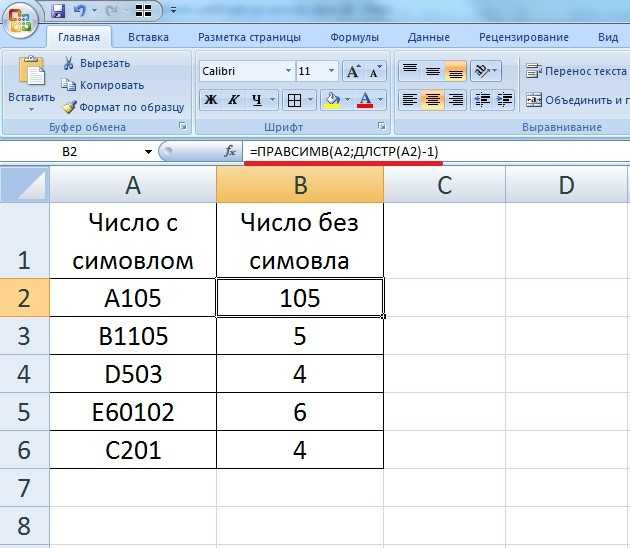Viewport: 630px width, 548px height.
Task: Apply yellow fill color bucket
Action: click(x=333, y=100)
